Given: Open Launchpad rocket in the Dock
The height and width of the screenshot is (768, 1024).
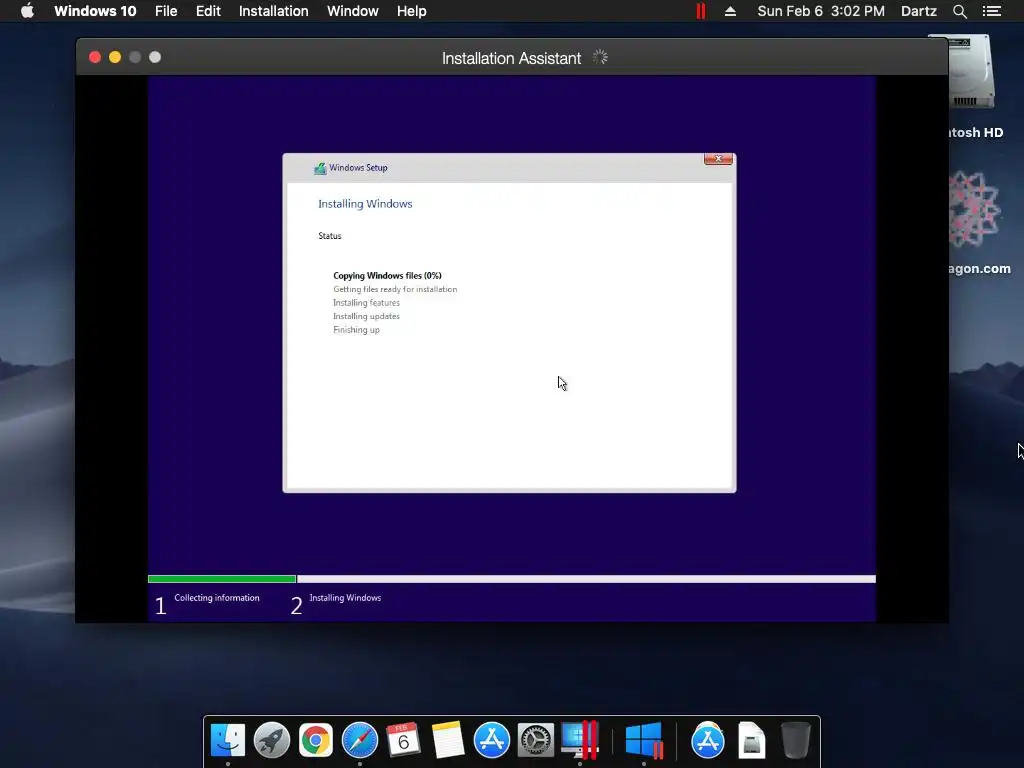Looking at the screenshot, I should click(272, 740).
